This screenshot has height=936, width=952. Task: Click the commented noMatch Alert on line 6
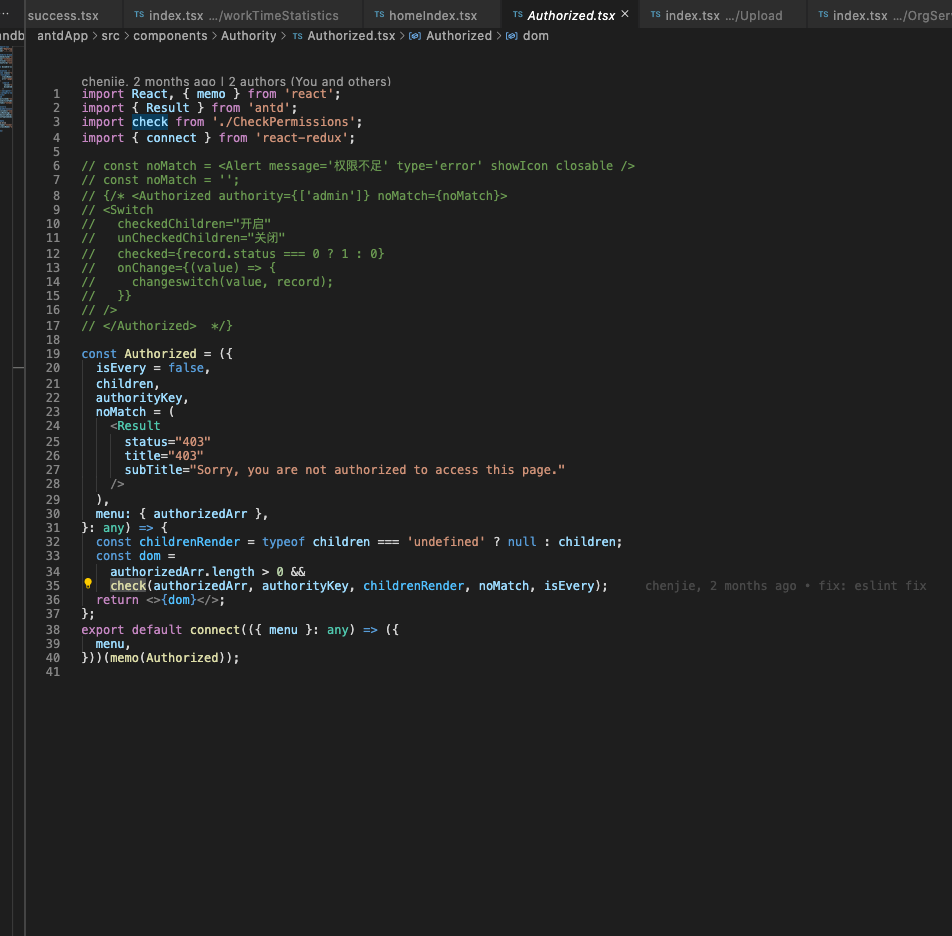[x=358, y=166]
